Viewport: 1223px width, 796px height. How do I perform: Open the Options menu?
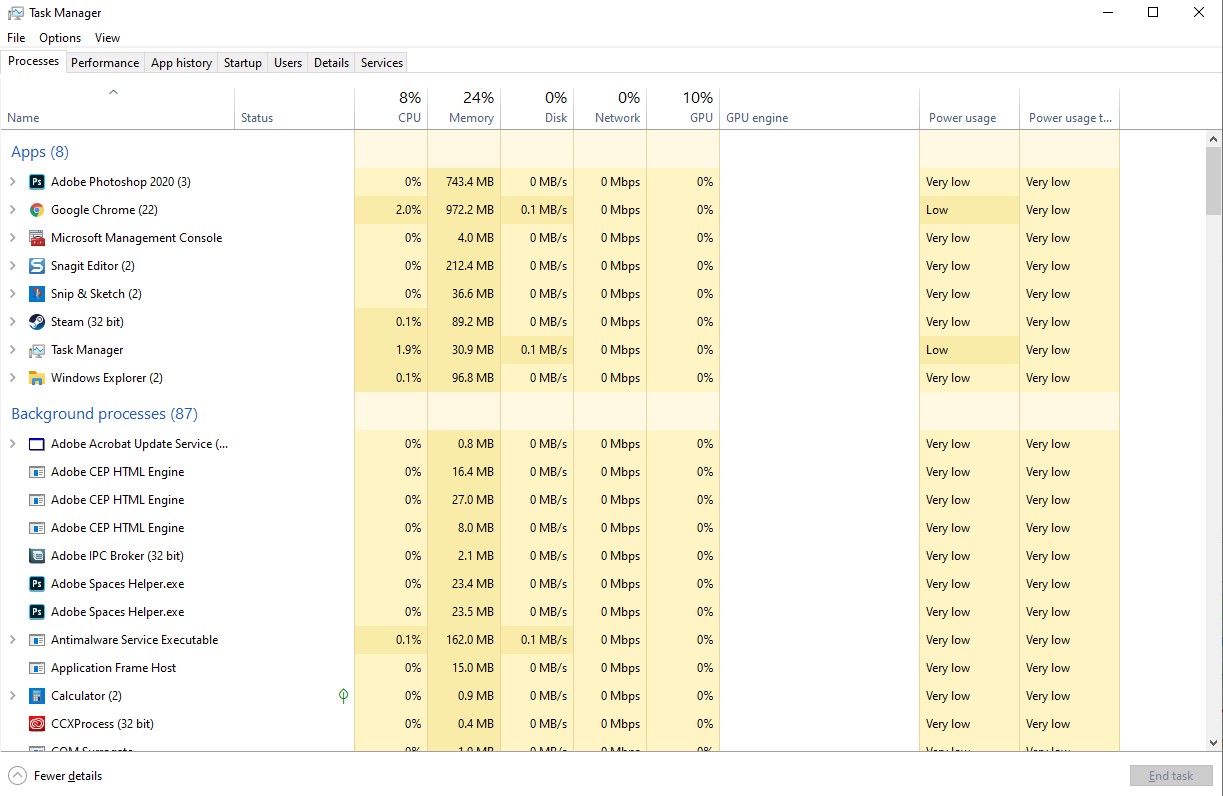[x=60, y=38]
